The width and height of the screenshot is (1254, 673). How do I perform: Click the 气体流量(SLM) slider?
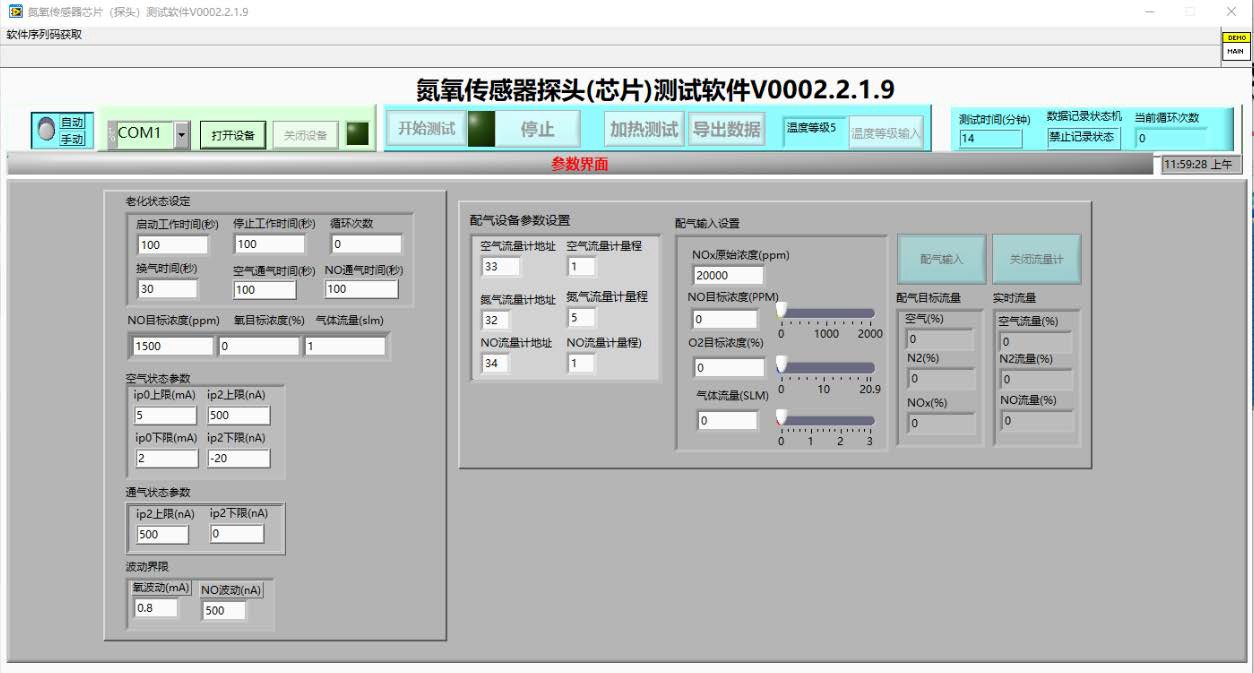tap(827, 419)
